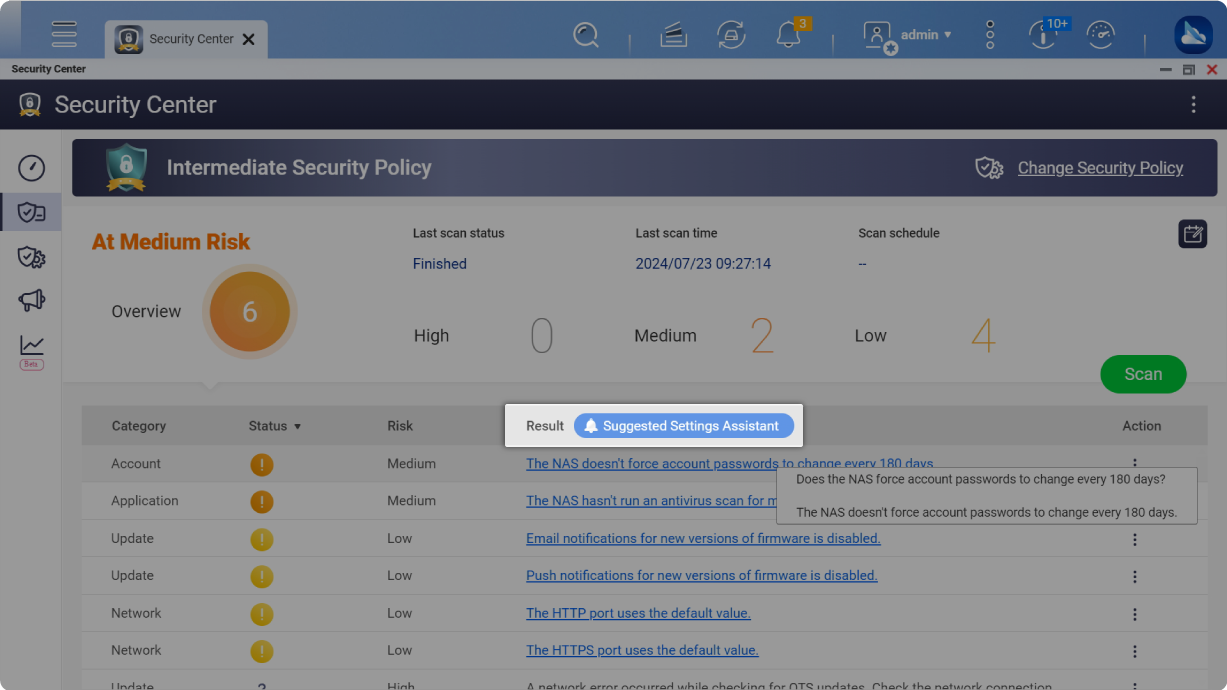Open the admin user dropdown
The image size is (1227, 690).
click(x=926, y=35)
